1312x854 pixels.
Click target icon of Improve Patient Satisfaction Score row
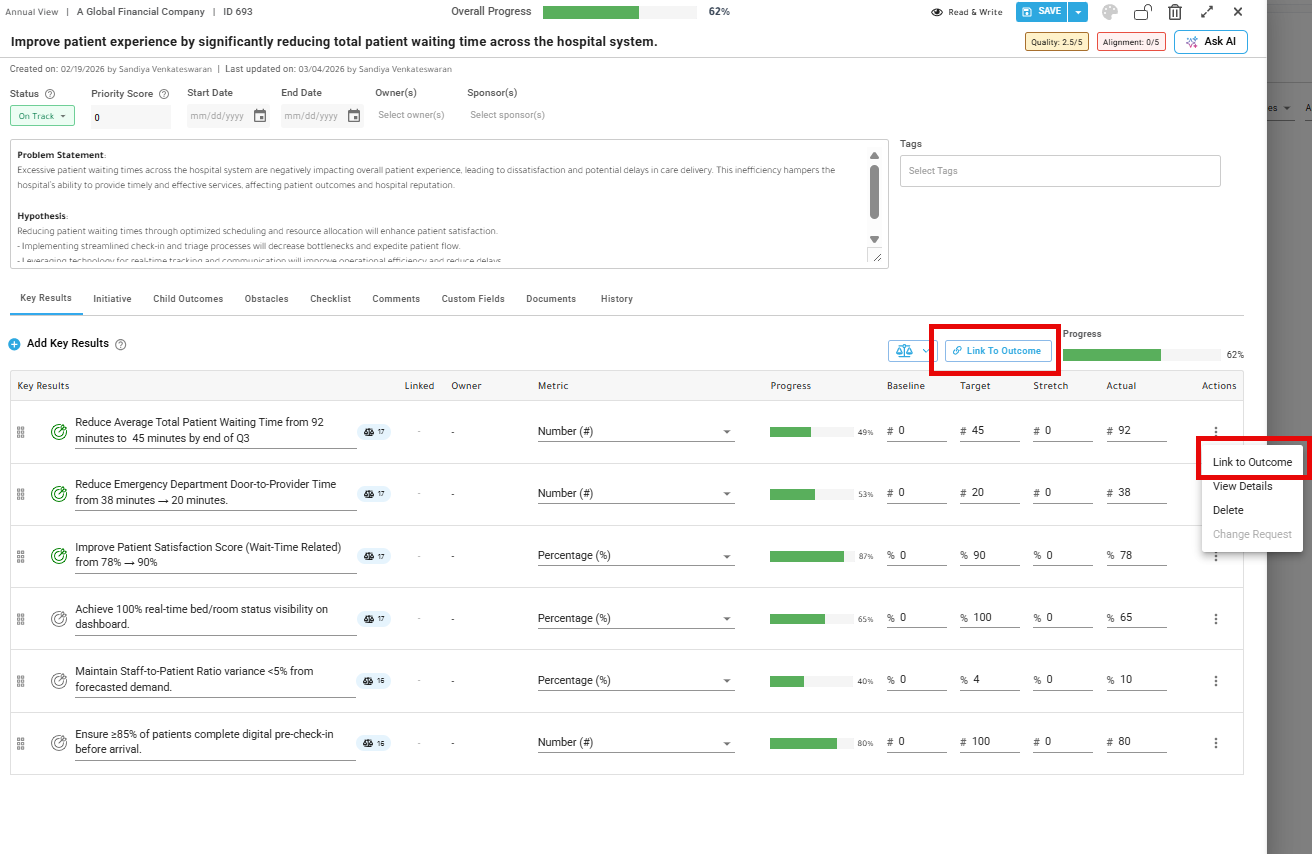[x=60, y=556]
